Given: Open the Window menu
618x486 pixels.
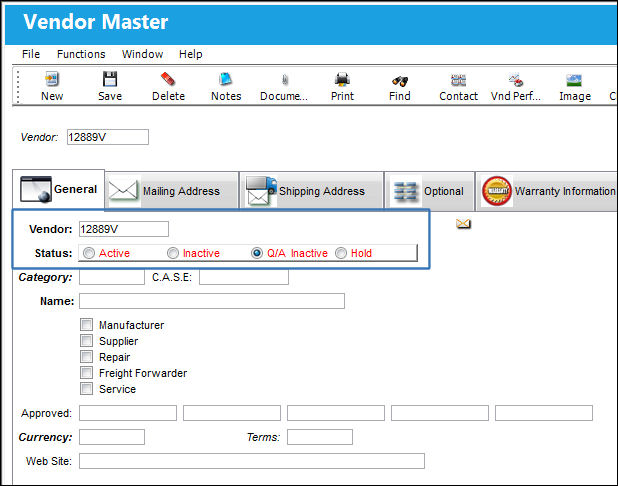Looking at the screenshot, I should (142, 54).
